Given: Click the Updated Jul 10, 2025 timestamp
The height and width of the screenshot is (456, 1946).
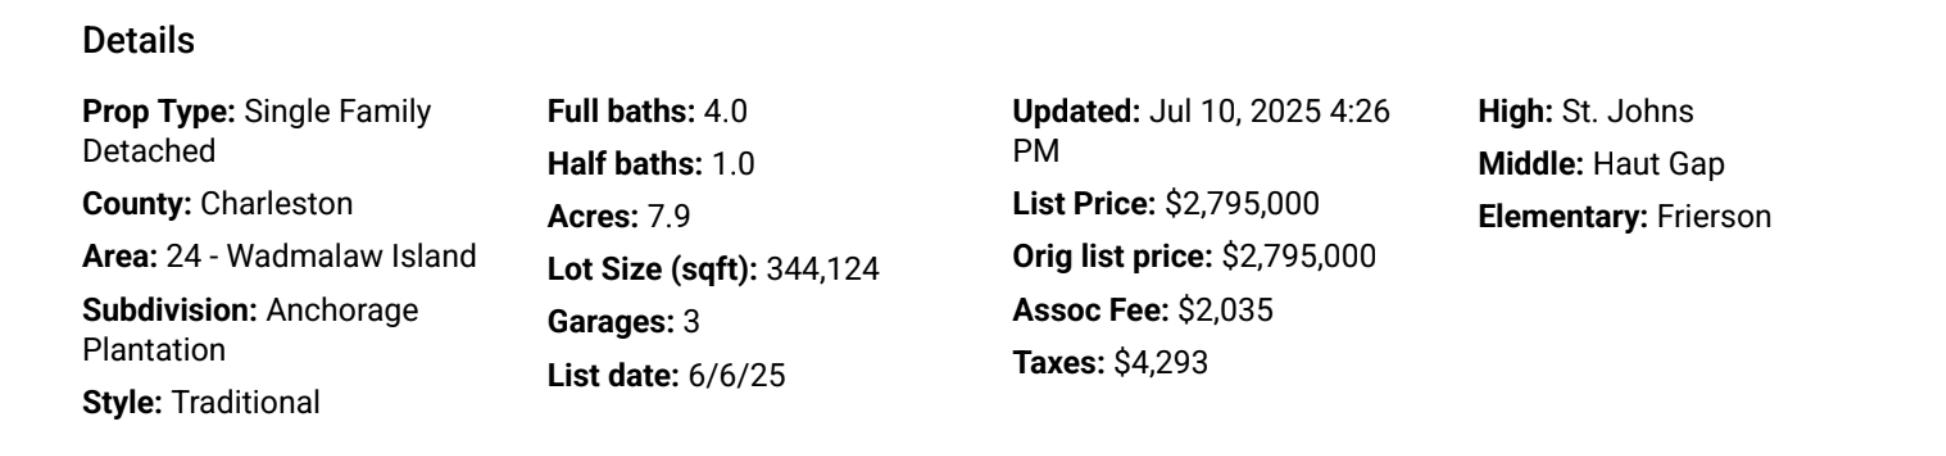Looking at the screenshot, I should [x=1201, y=131].
